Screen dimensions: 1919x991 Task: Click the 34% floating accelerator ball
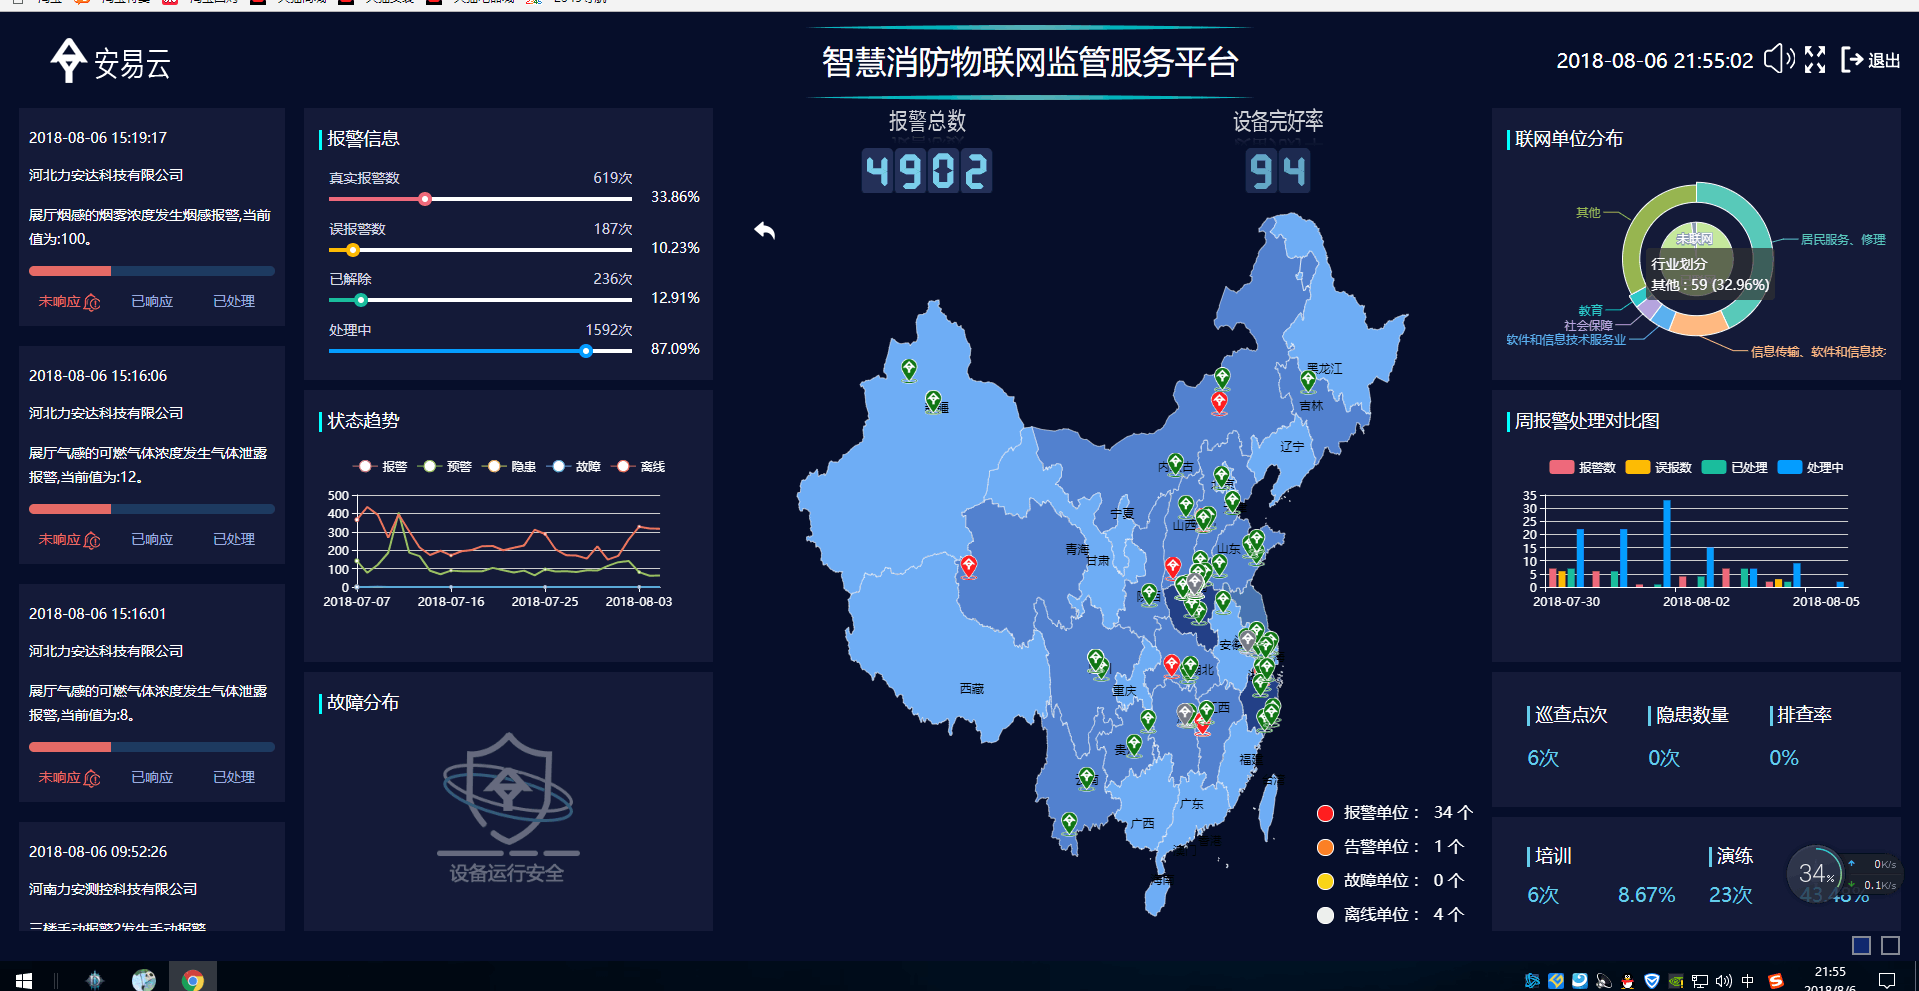pos(1815,874)
